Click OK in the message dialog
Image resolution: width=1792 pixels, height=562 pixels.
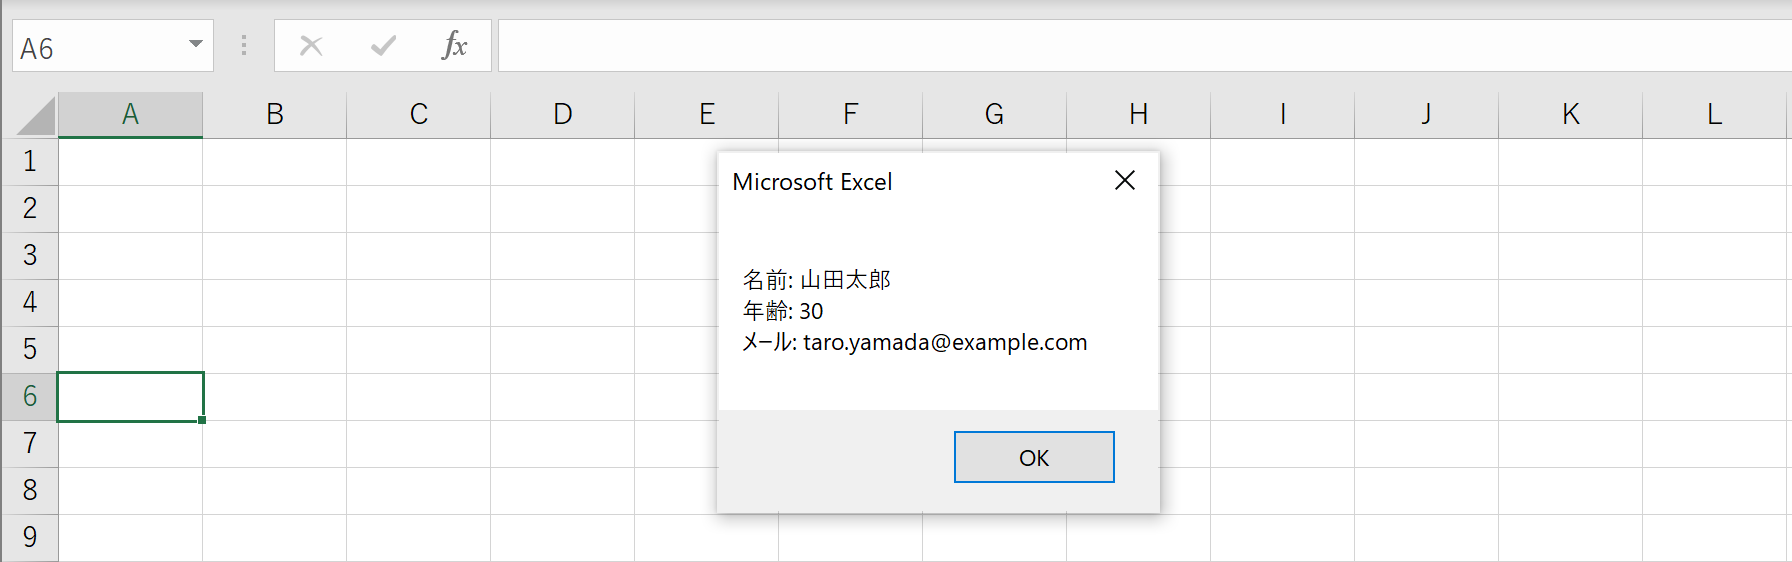coord(1034,457)
